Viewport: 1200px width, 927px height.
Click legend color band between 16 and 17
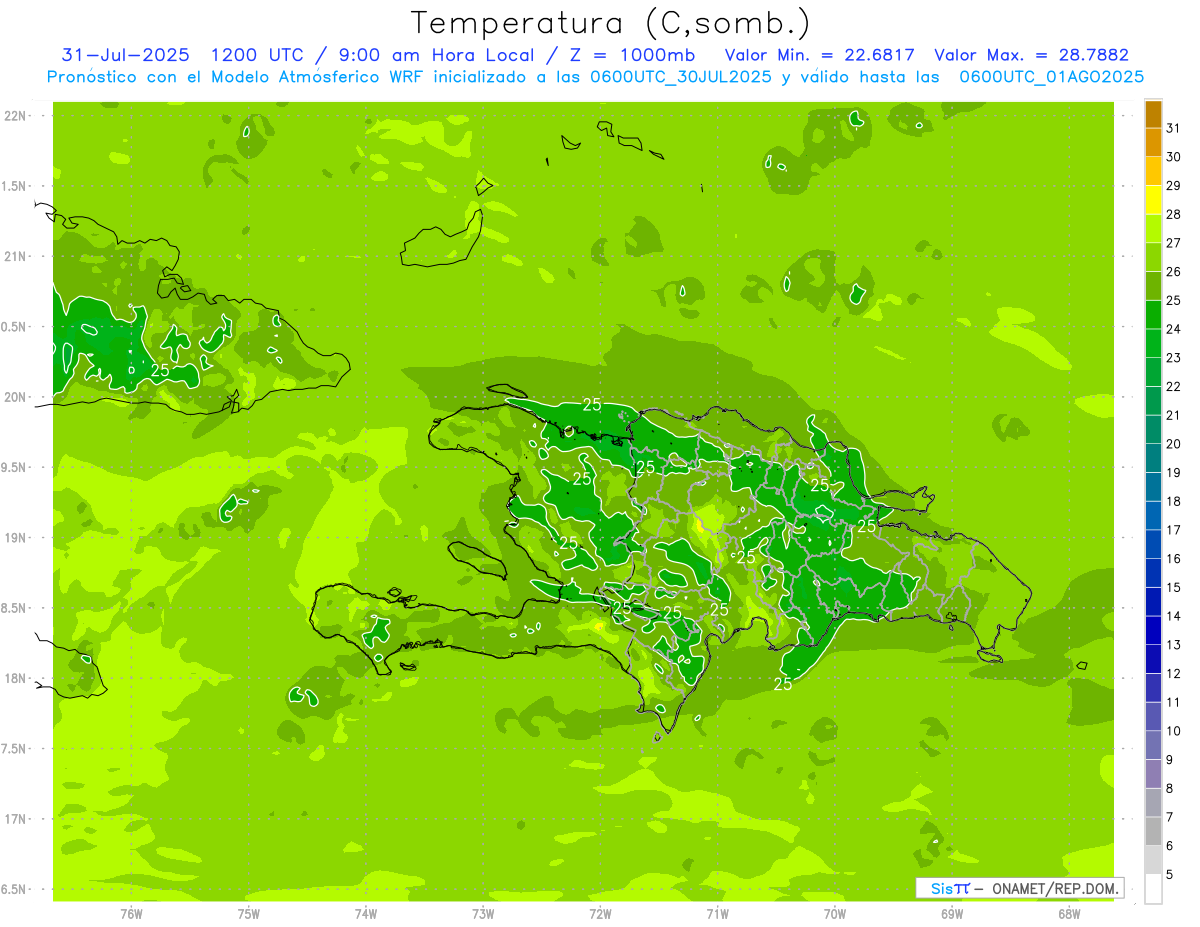[1153, 544]
